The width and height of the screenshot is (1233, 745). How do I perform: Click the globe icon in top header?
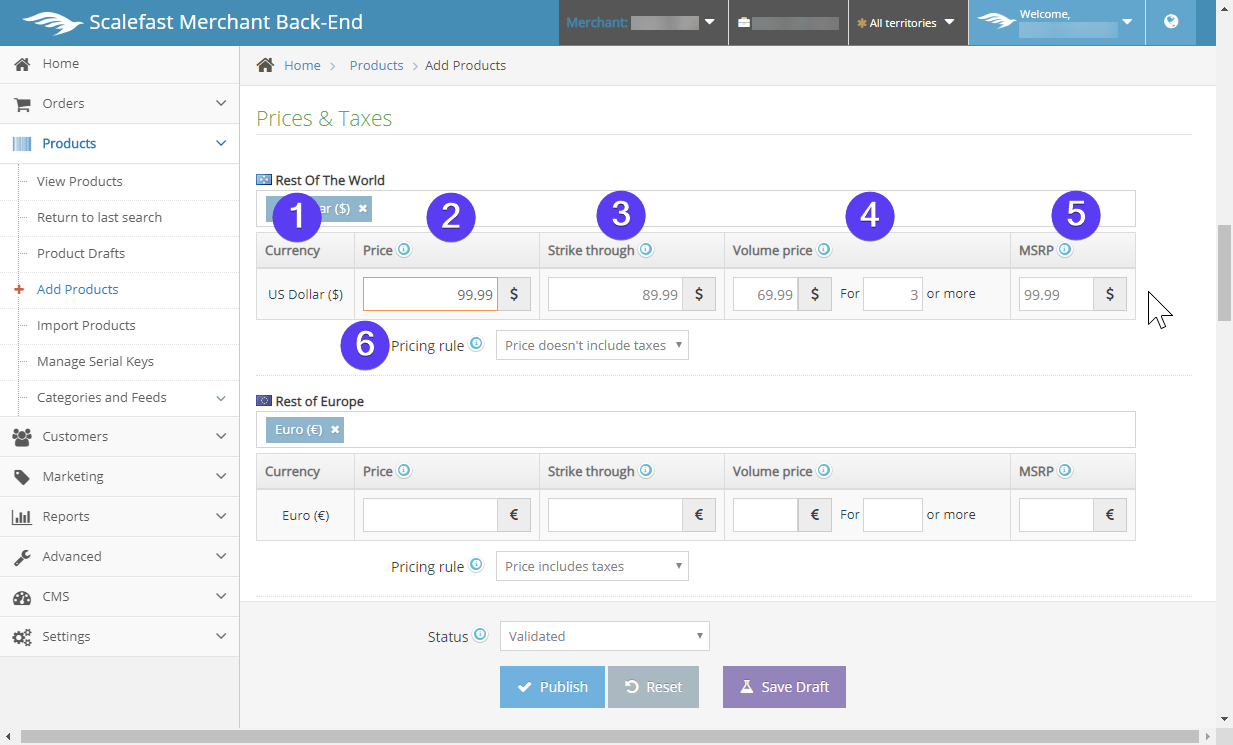point(1171,22)
